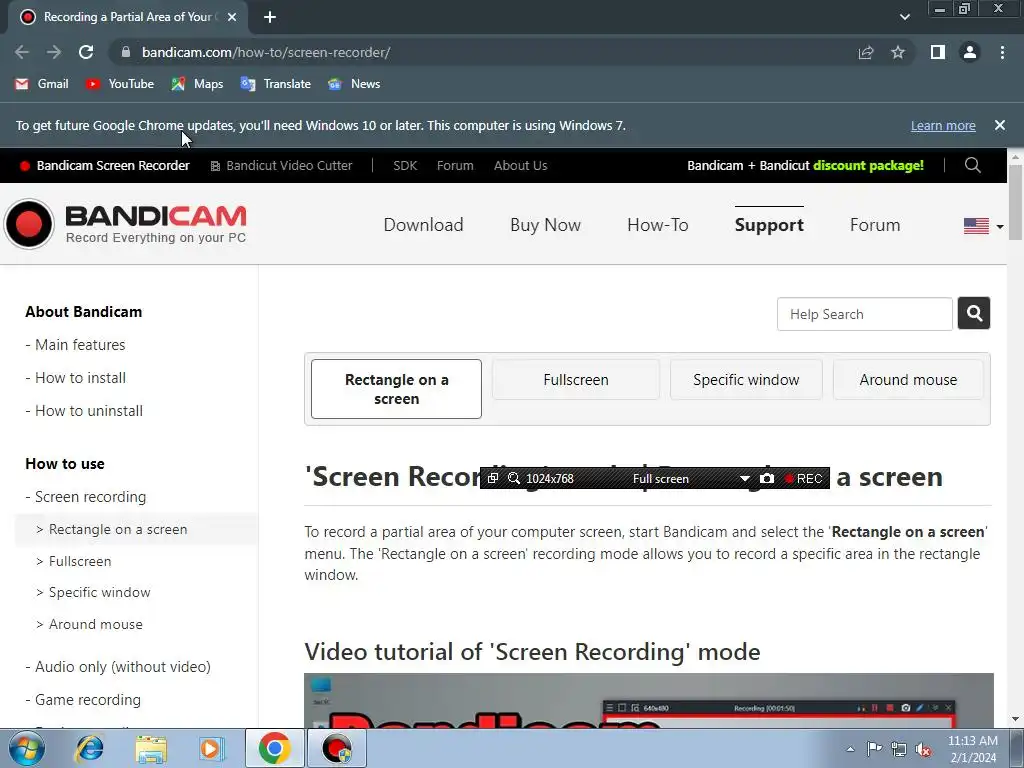
Task: Select the Fullscreen tab
Action: [x=575, y=379]
